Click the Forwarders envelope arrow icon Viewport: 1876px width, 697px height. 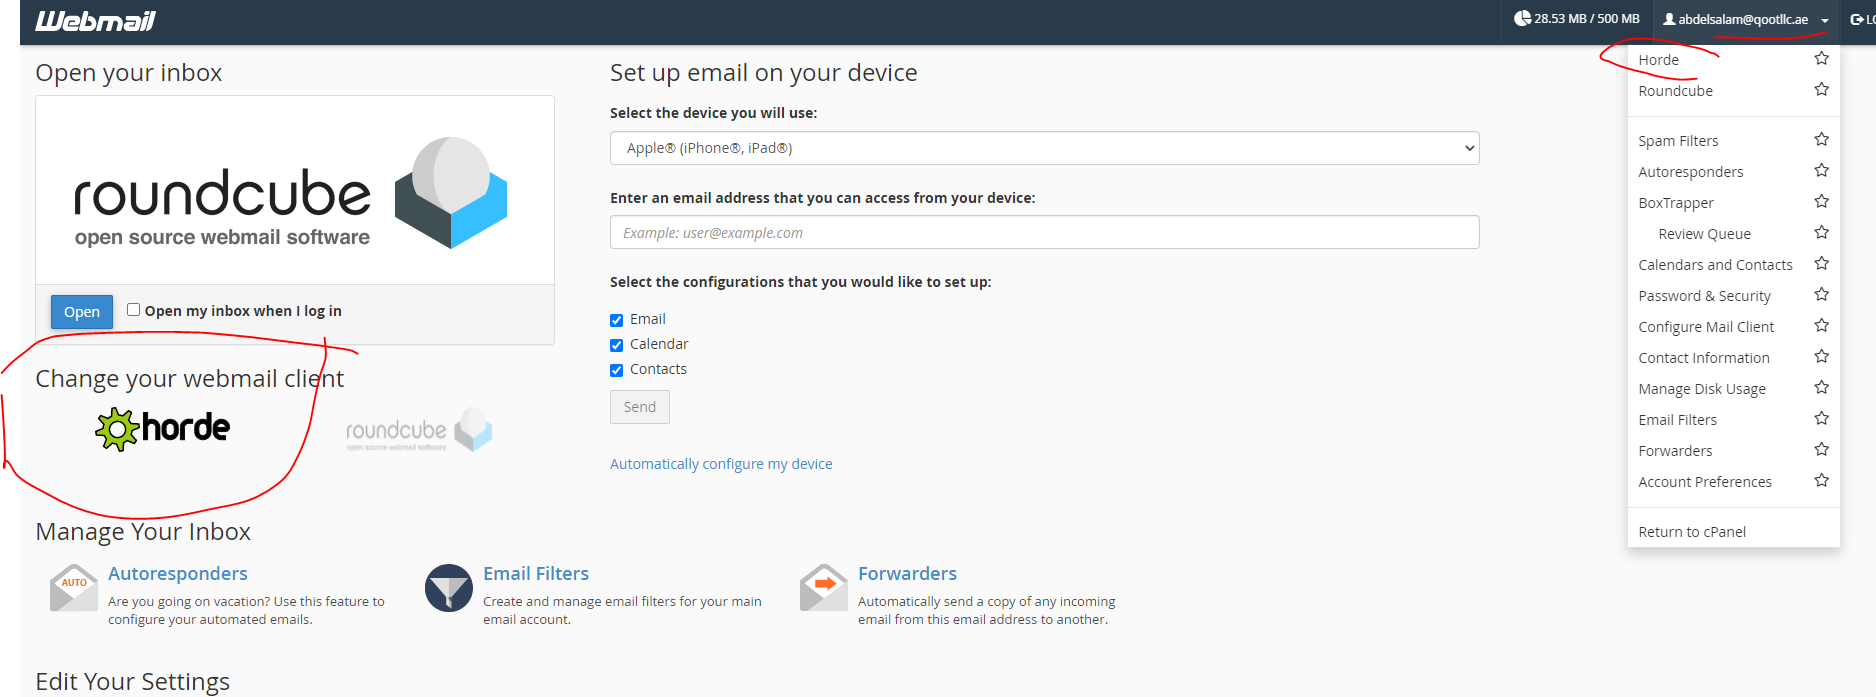(x=823, y=588)
